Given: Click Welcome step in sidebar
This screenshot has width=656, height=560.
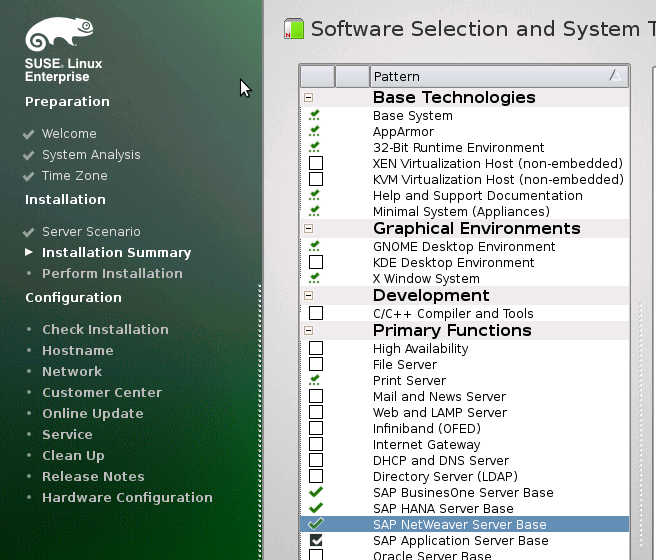Looking at the screenshot, I should coord(69,134).
